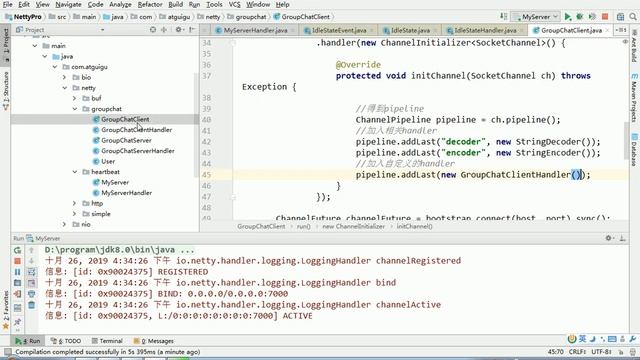Open Search Everywhere magnifier icon
Screen dimensions: 640x360
tap(633, 17)
